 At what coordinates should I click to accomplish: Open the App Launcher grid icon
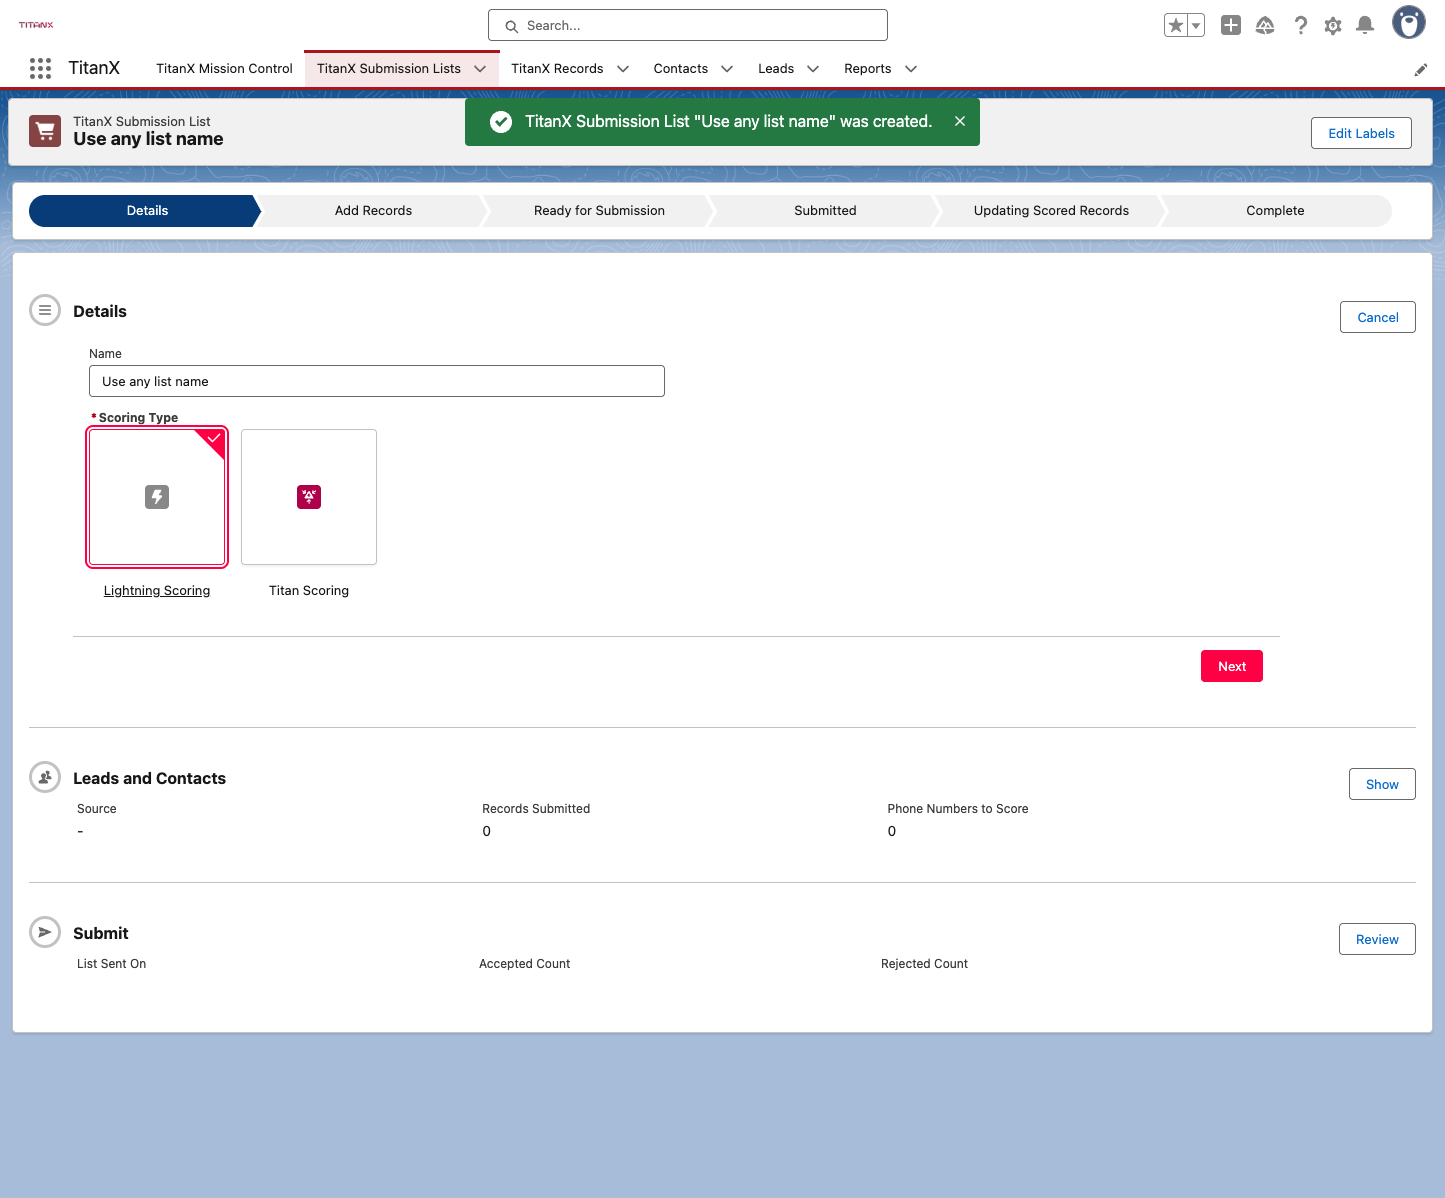click(x=40, y=68)
